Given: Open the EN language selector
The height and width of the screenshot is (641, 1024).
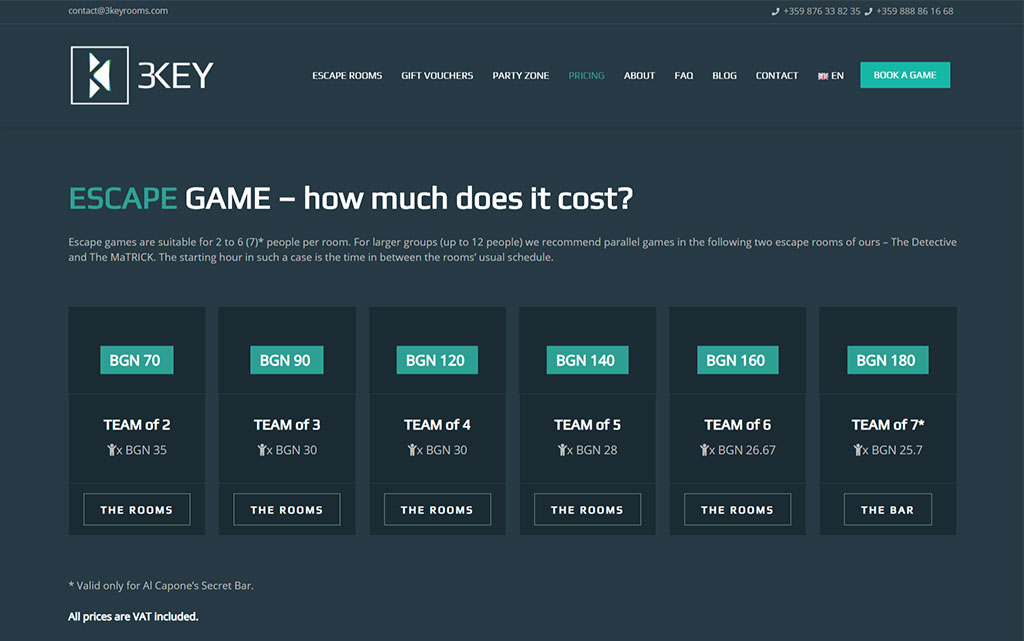Looking at the screenshot, I should tap(836, 75).
